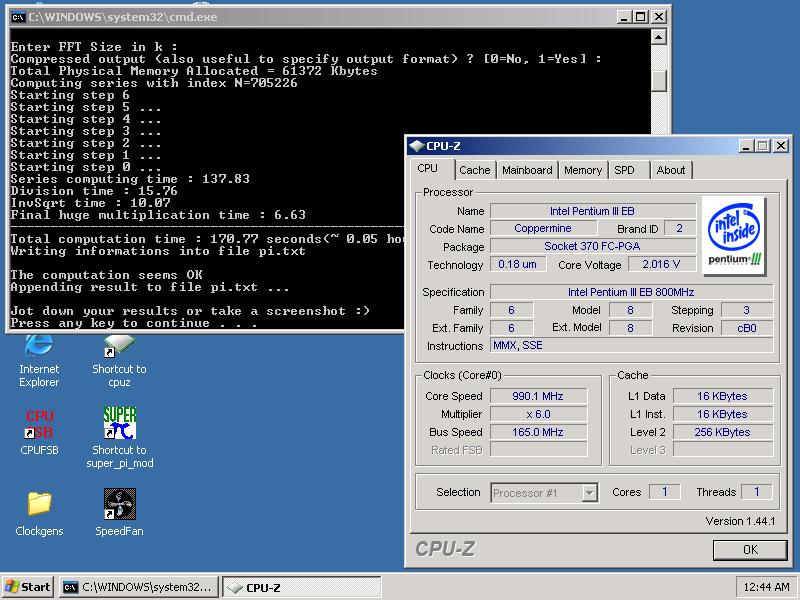Close the CPU-Z window

pyautogui.click(x=781, y=146)
